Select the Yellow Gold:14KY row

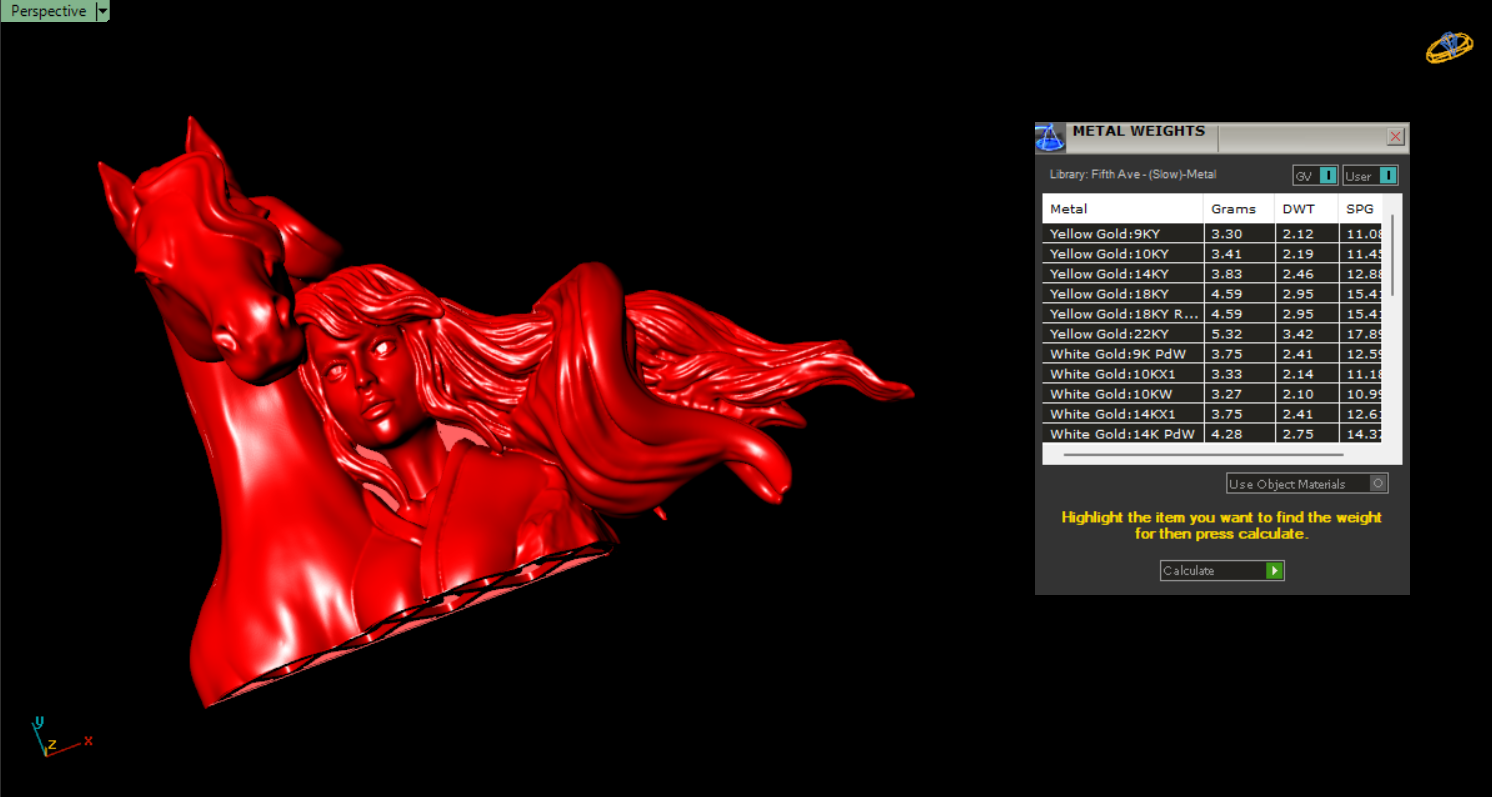point(1122,274)
